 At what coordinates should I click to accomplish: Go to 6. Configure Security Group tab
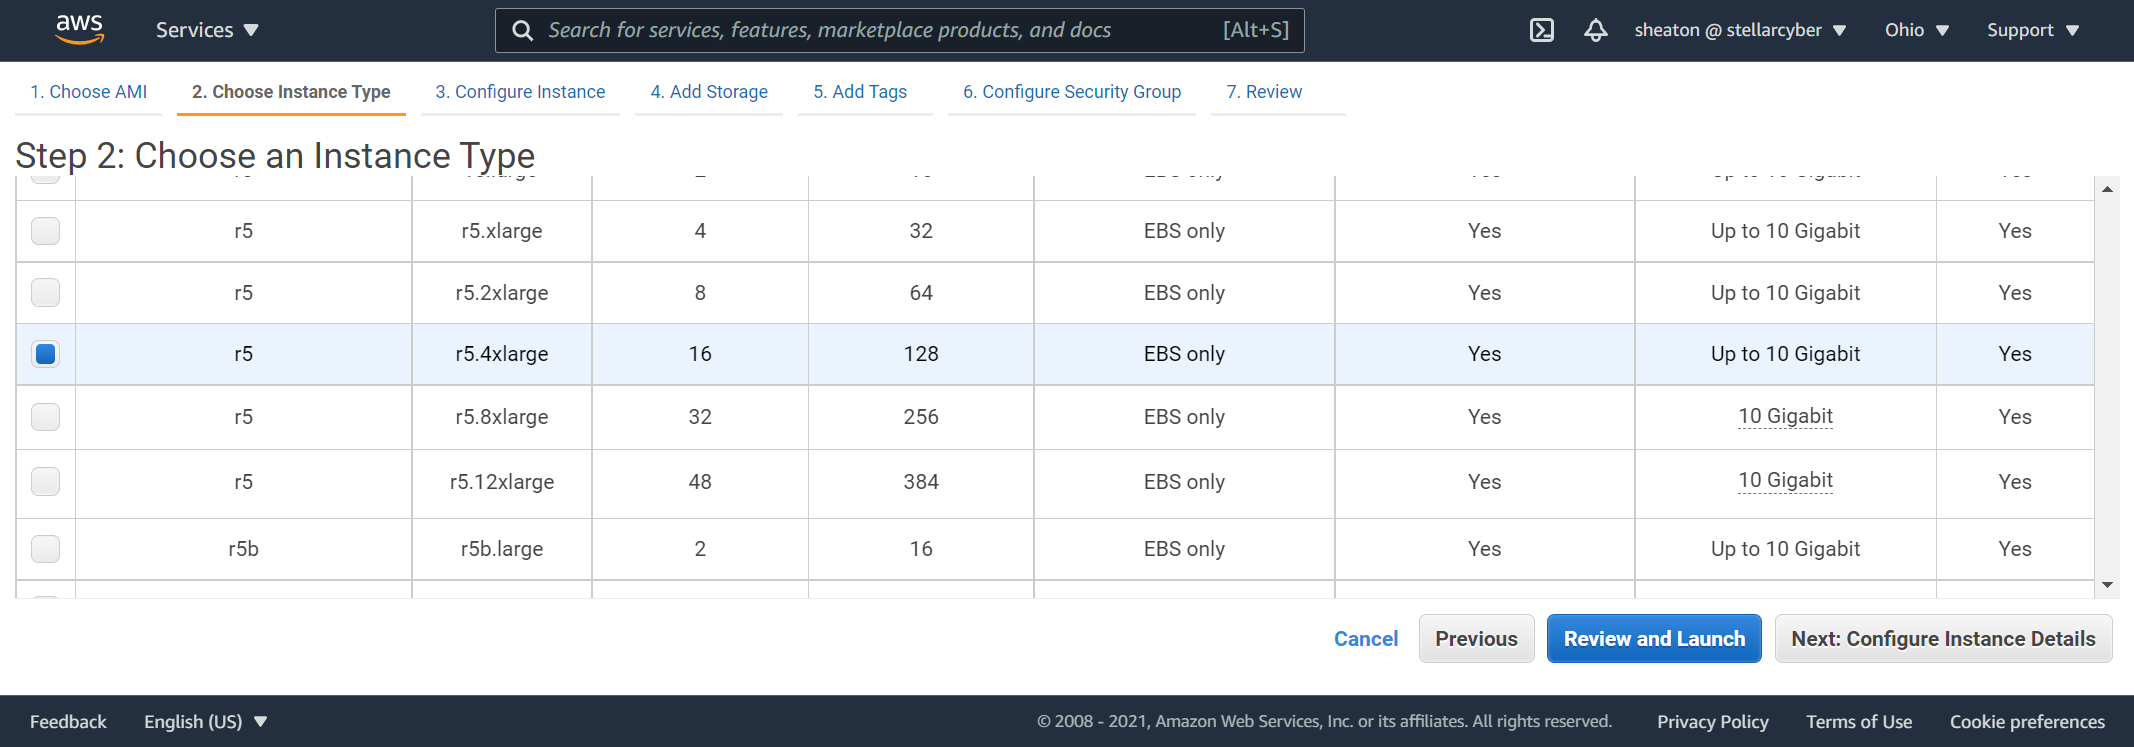click(x=1071, y=92)
